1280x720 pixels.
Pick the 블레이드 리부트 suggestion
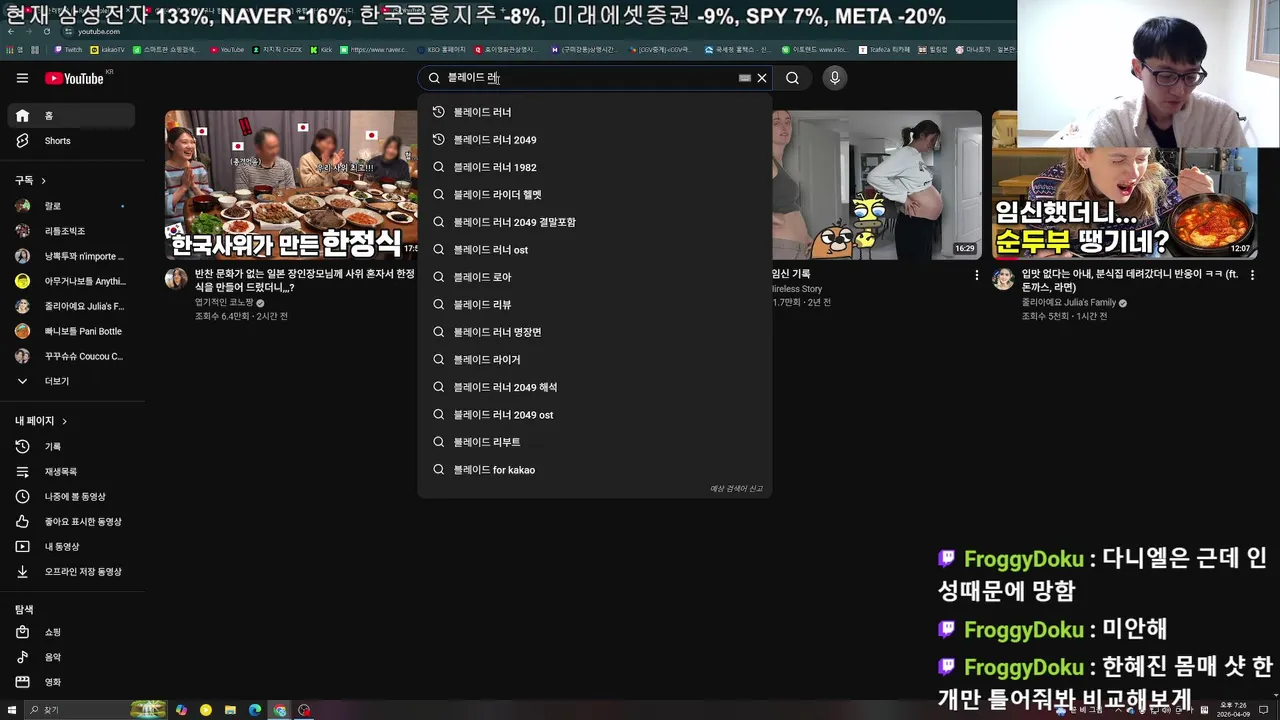594,442
